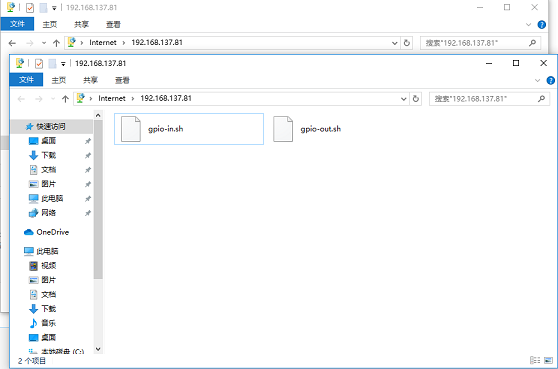This screenshot has height=369, width=558.
Task: Refresh the front window address bar
Action: pos(415,99)
